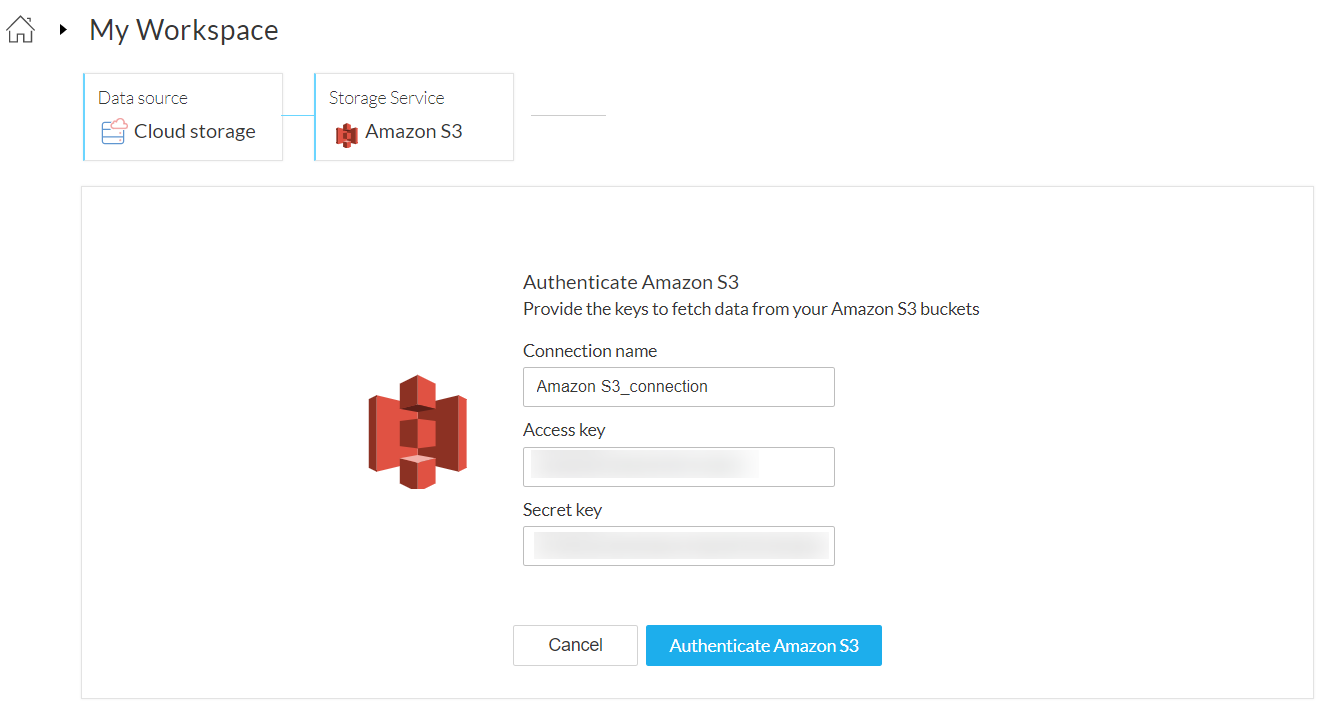Screen dimensions: 1326x704
Task: Click the 'Amazon S3' storage service text
Action: pos(414,131)
